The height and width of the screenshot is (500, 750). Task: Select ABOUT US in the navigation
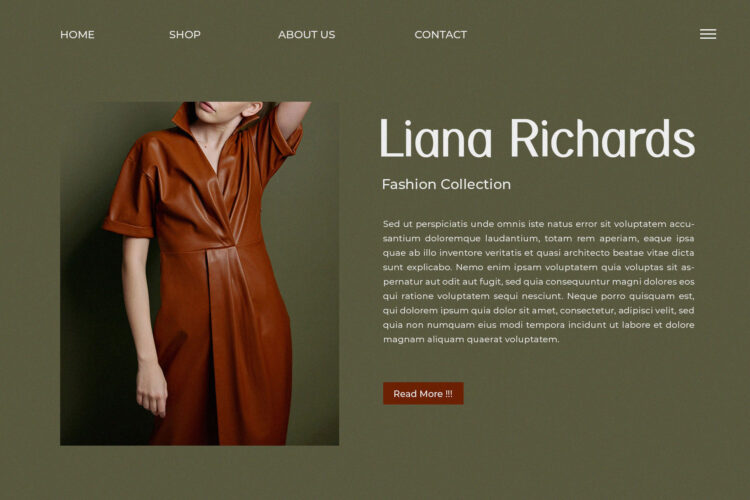pyautogui.click(x=307, y=34)
